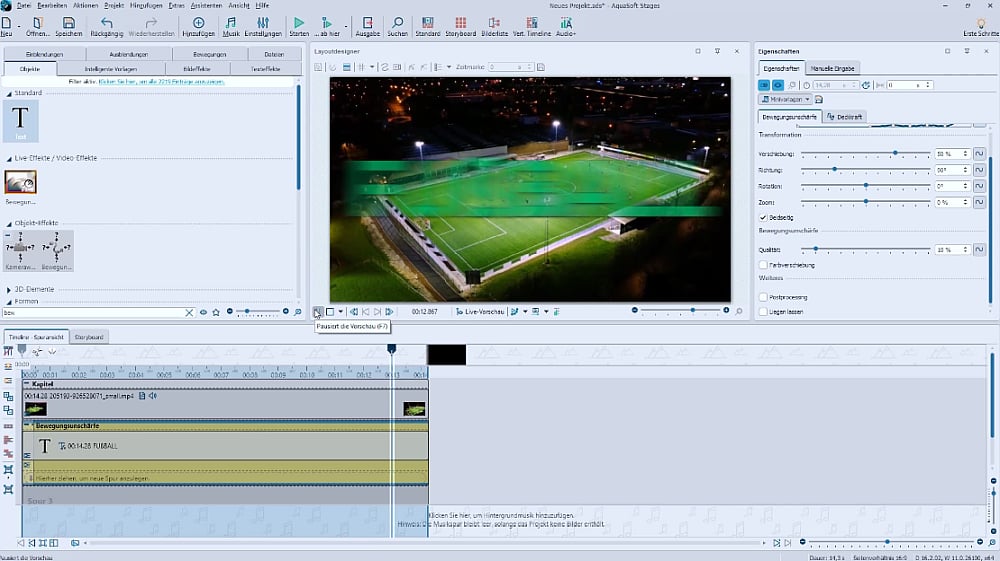Open the Extras menu
The width and height of the screenshot is (1000, 561).
tap(177, 5)
